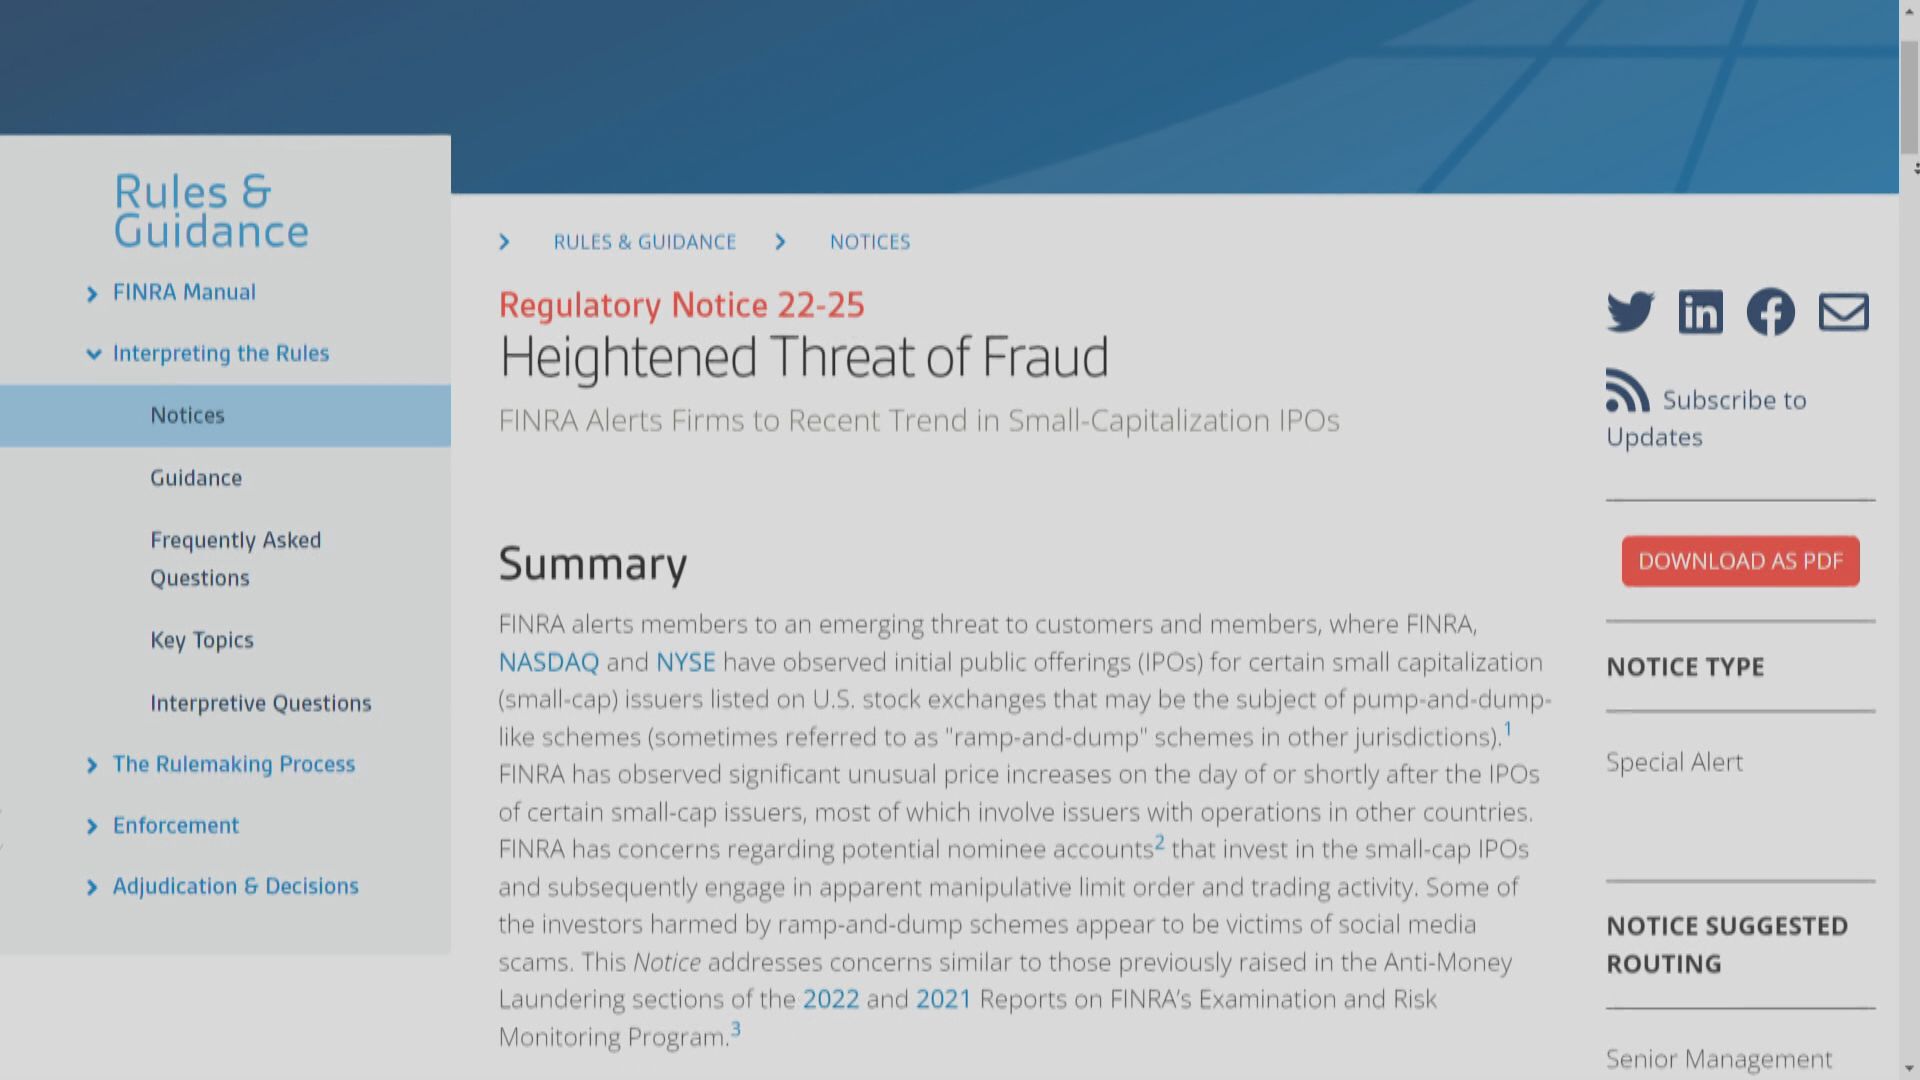Open Frequently Asked Questions sidebar item
This screenshot has height=1080, width=1920.
pos(236,559)
